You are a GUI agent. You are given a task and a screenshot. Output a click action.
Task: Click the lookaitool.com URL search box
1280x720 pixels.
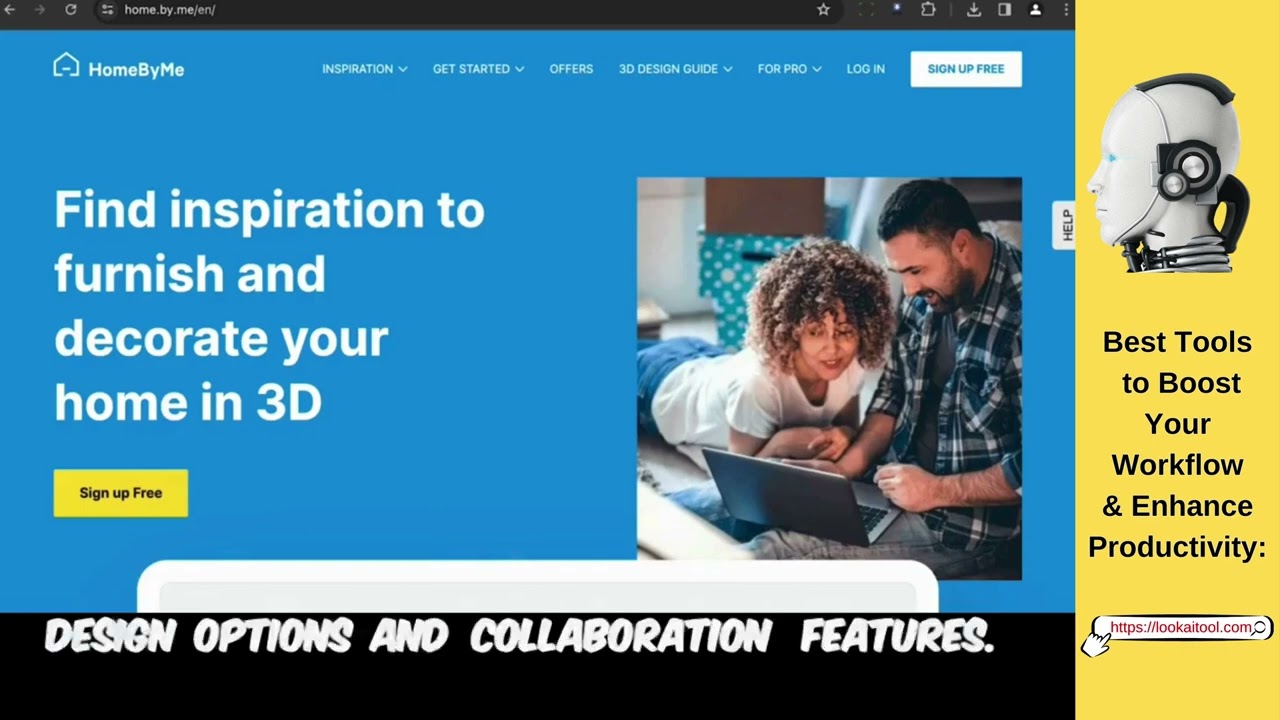[x=1181, y=628]
